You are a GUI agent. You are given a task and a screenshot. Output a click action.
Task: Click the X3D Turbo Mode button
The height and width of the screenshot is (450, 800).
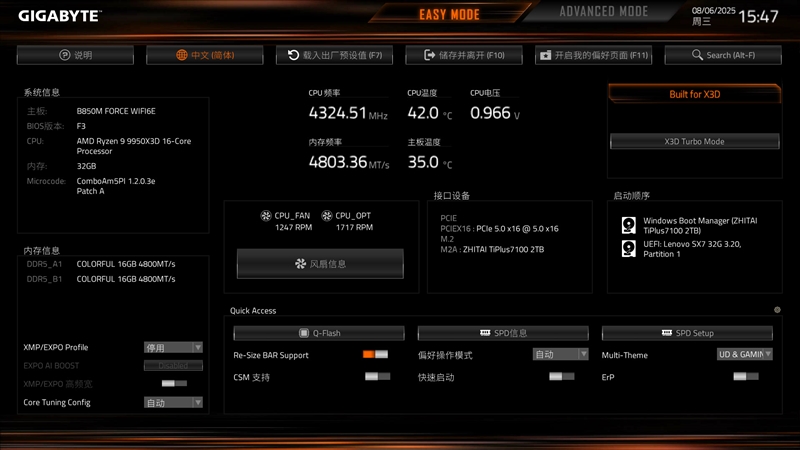pyautogui.click(x=694, y=141)
